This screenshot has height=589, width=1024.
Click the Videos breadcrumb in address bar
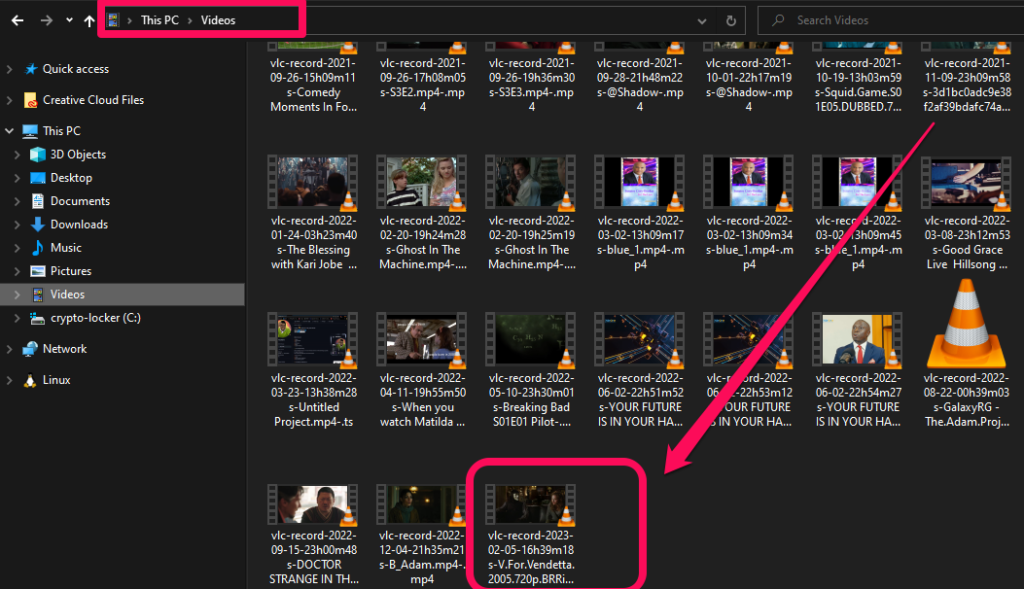pyautogui.click(x=218, y=20)
